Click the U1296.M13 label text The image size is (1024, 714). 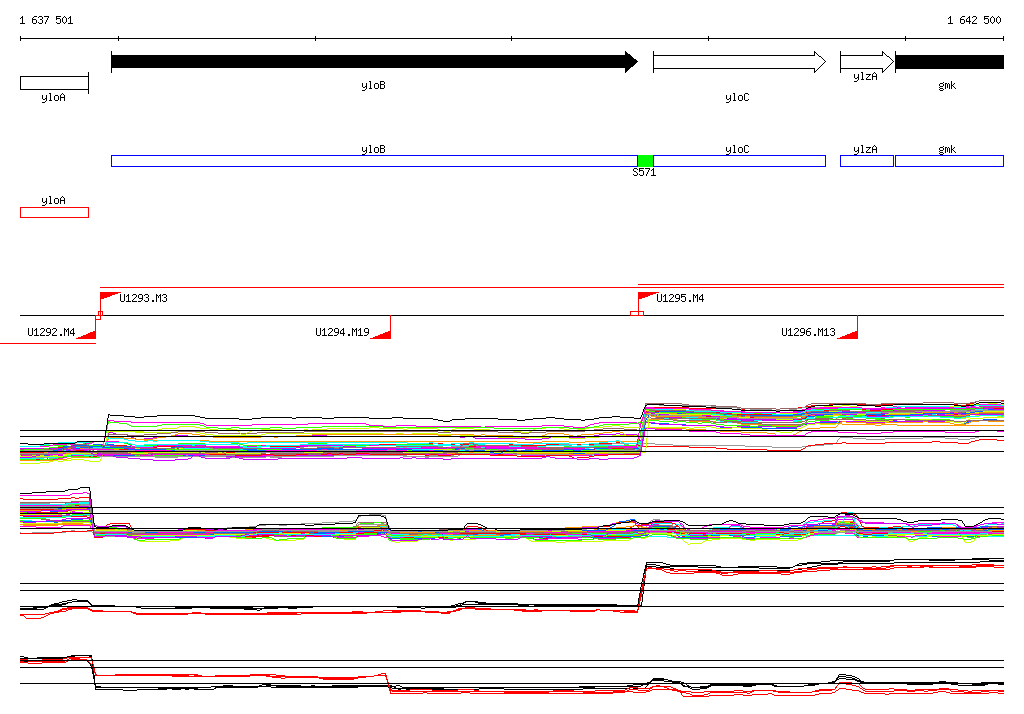point(808,332)
